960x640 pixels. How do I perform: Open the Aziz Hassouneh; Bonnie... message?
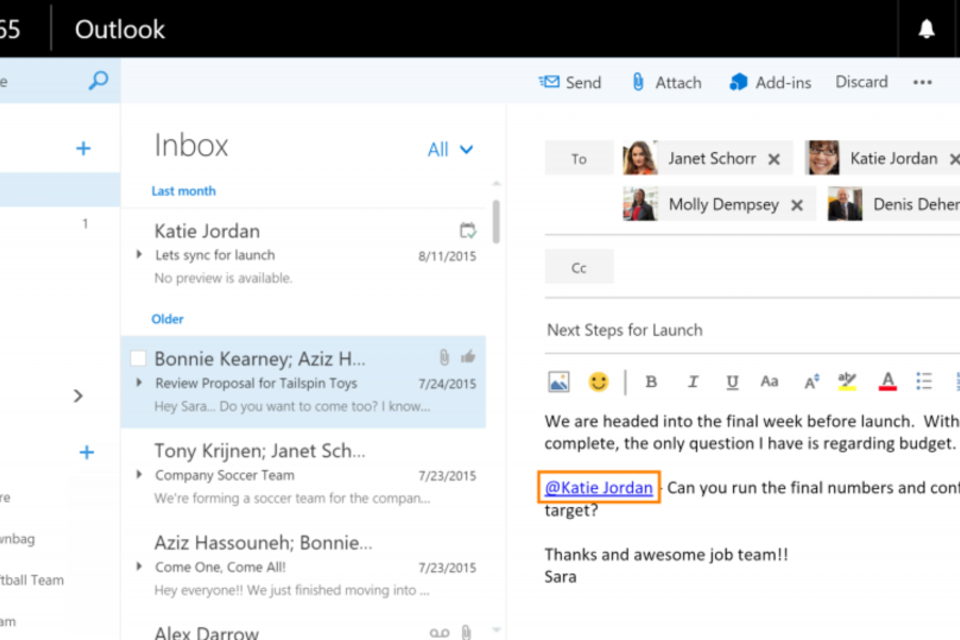click(x=305, y=565)
